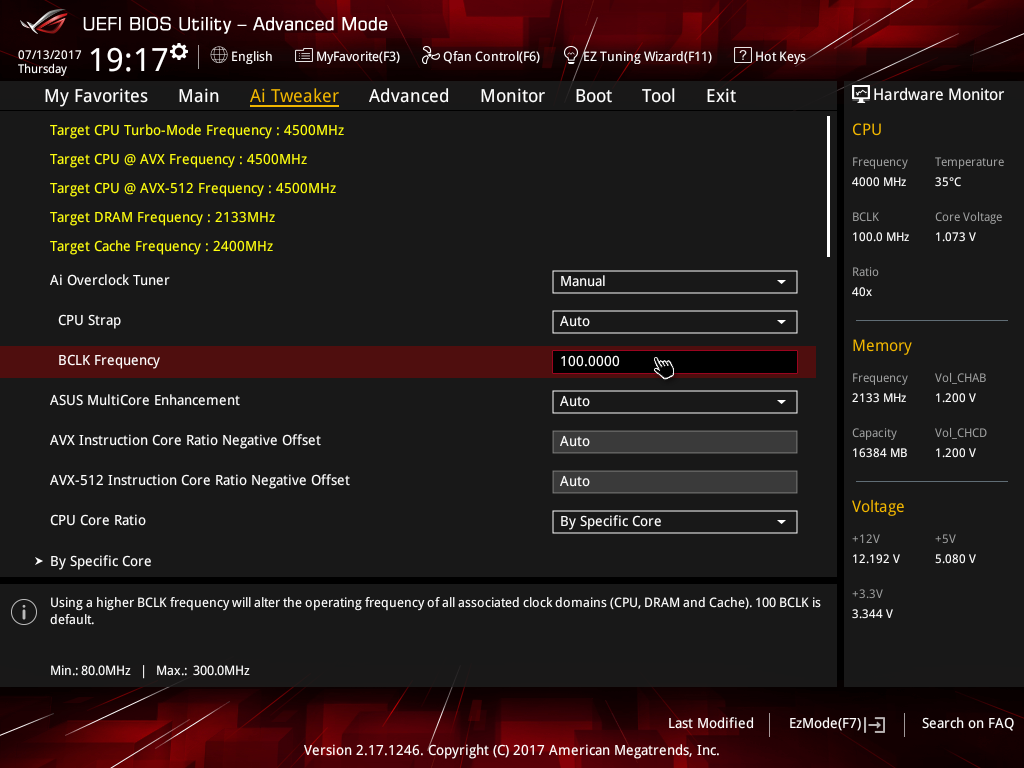Click CPU temperature value 35°C

pyautogui.click(x=948, y=182)
